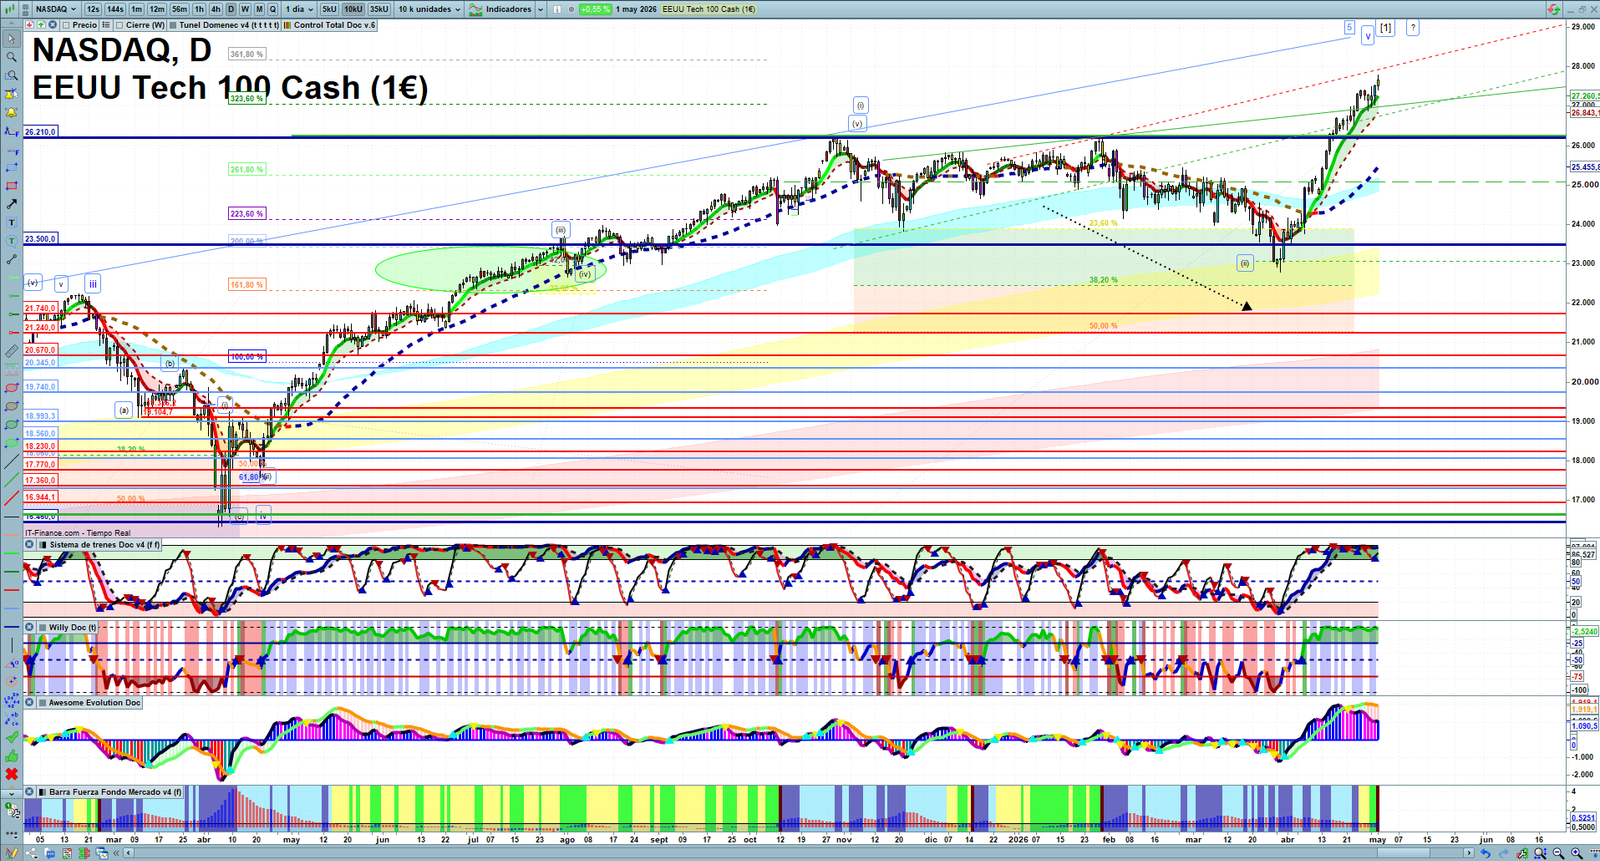Select the ruler measurement tool
1600x861 pixels.
[x=11, y=353]
